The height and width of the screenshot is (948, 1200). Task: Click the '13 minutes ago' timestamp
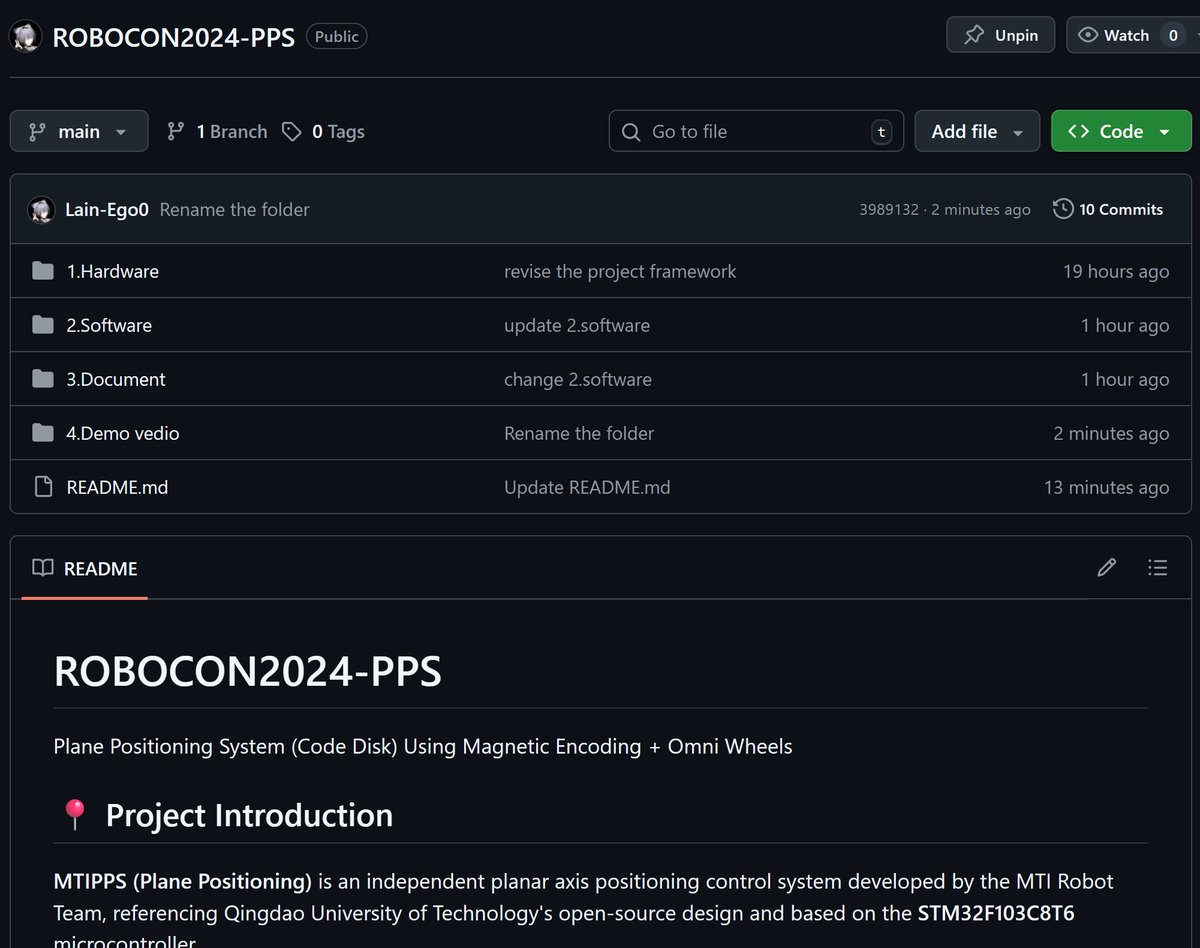point(1106,487)
